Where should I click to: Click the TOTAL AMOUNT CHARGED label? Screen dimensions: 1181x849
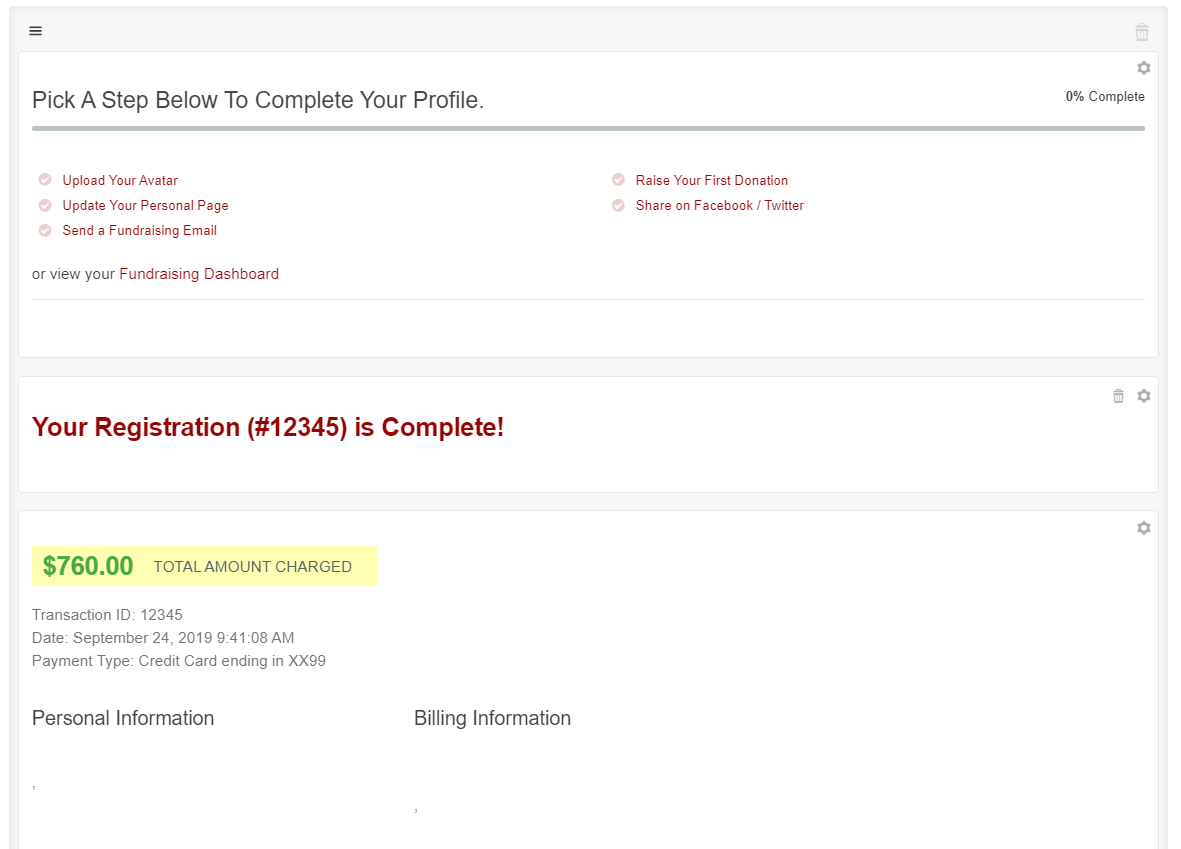click(252, 567)
